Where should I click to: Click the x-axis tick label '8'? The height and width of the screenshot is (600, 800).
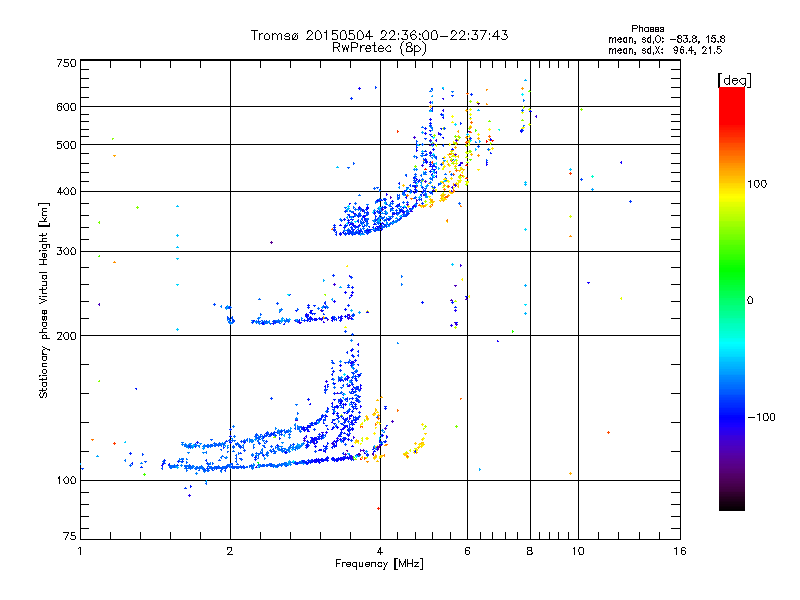530,551
